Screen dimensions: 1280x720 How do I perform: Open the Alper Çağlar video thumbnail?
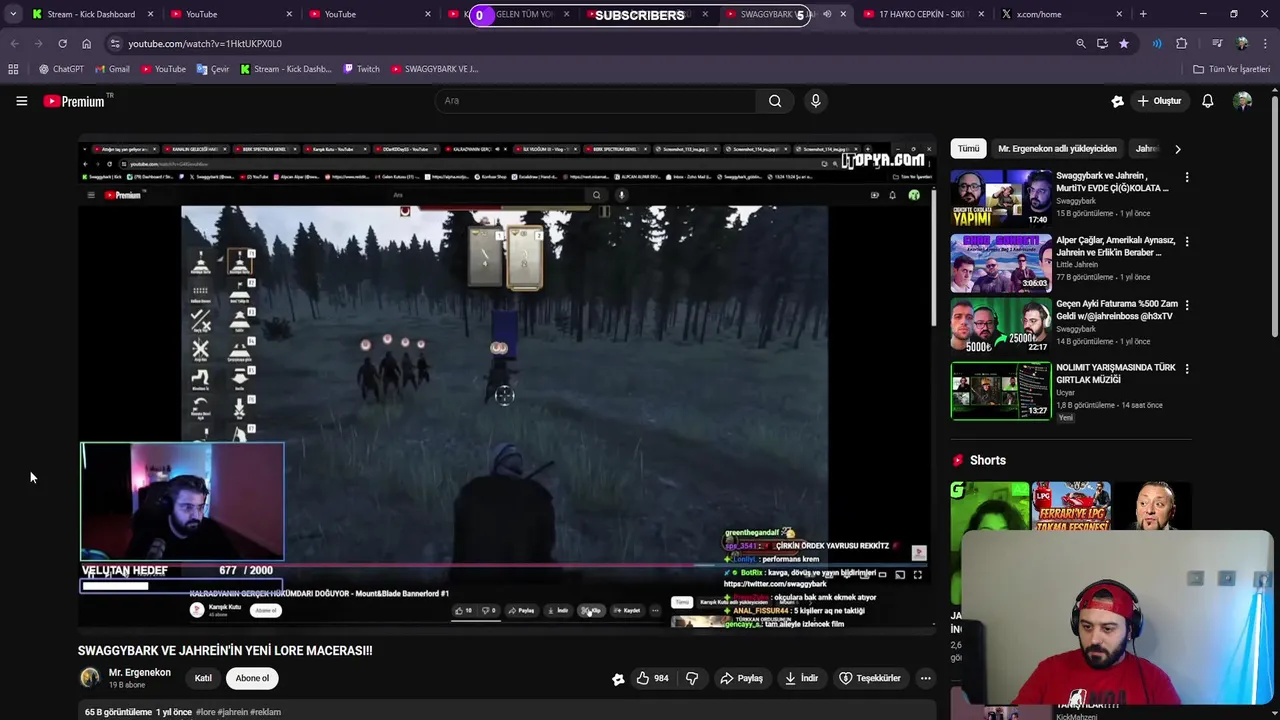point(1001,263)
